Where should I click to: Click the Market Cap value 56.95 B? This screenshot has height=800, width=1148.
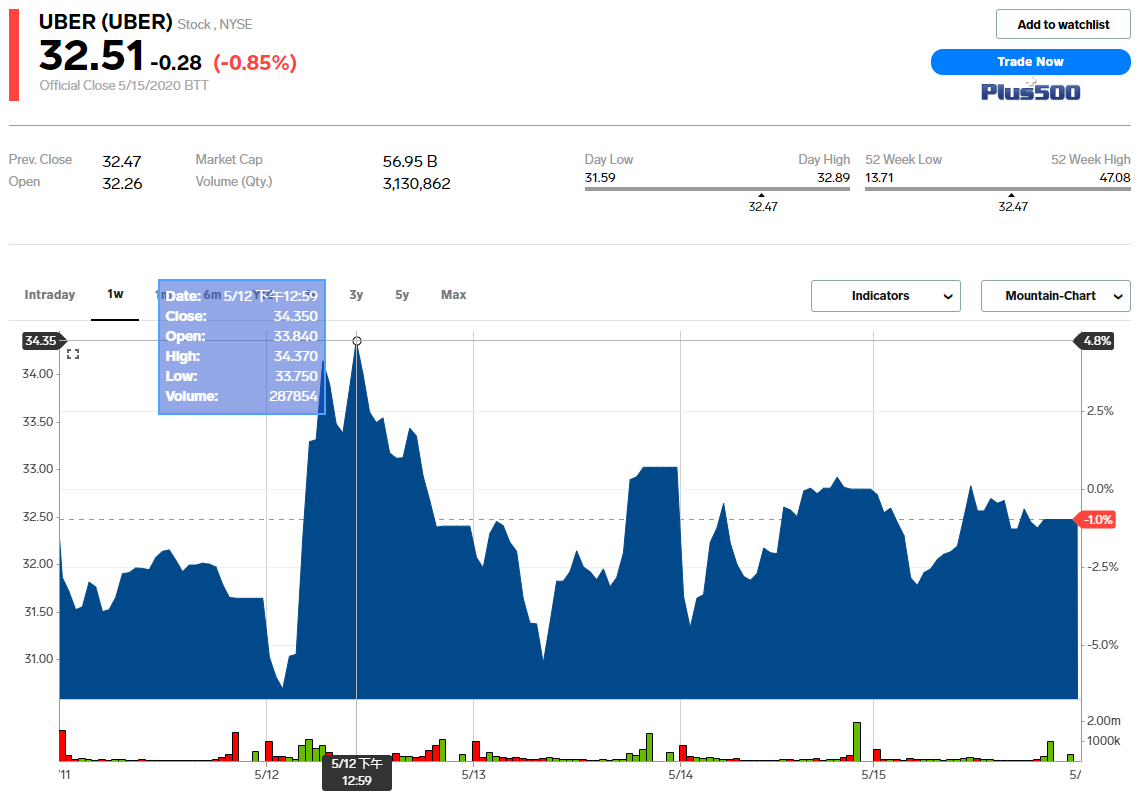coord(410,162)
